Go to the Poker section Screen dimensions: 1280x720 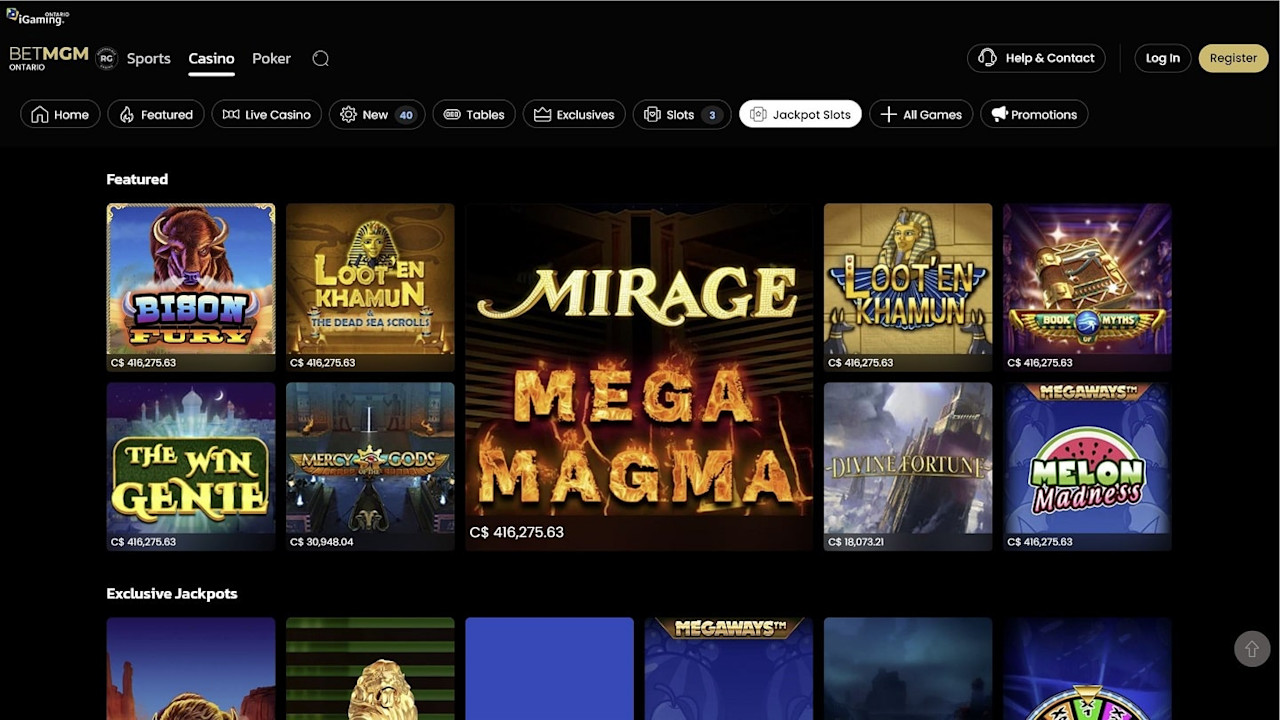click(x=271, y=59)
